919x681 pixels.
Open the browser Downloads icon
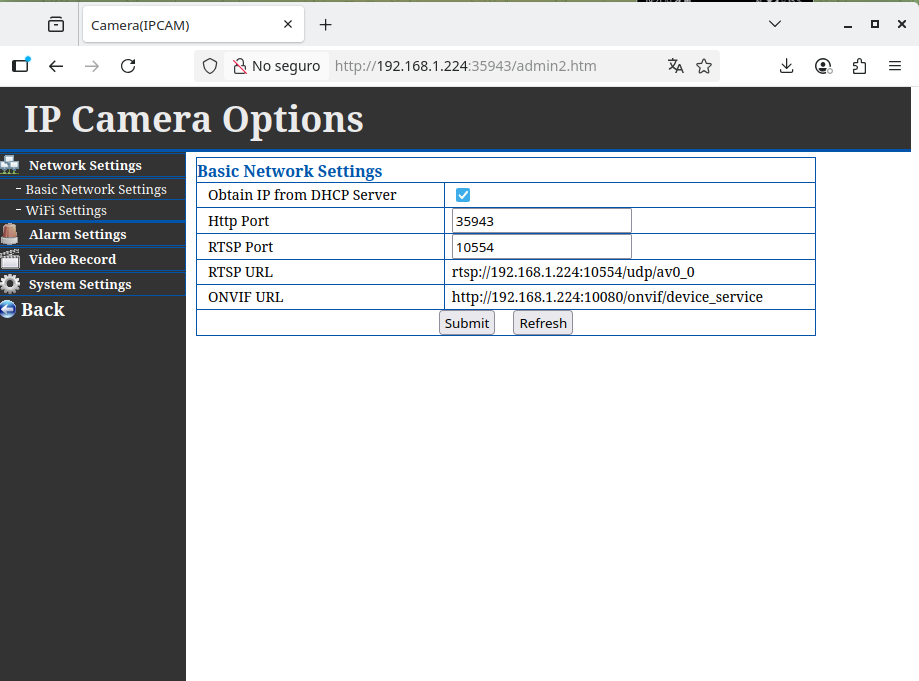pos(787,66)
